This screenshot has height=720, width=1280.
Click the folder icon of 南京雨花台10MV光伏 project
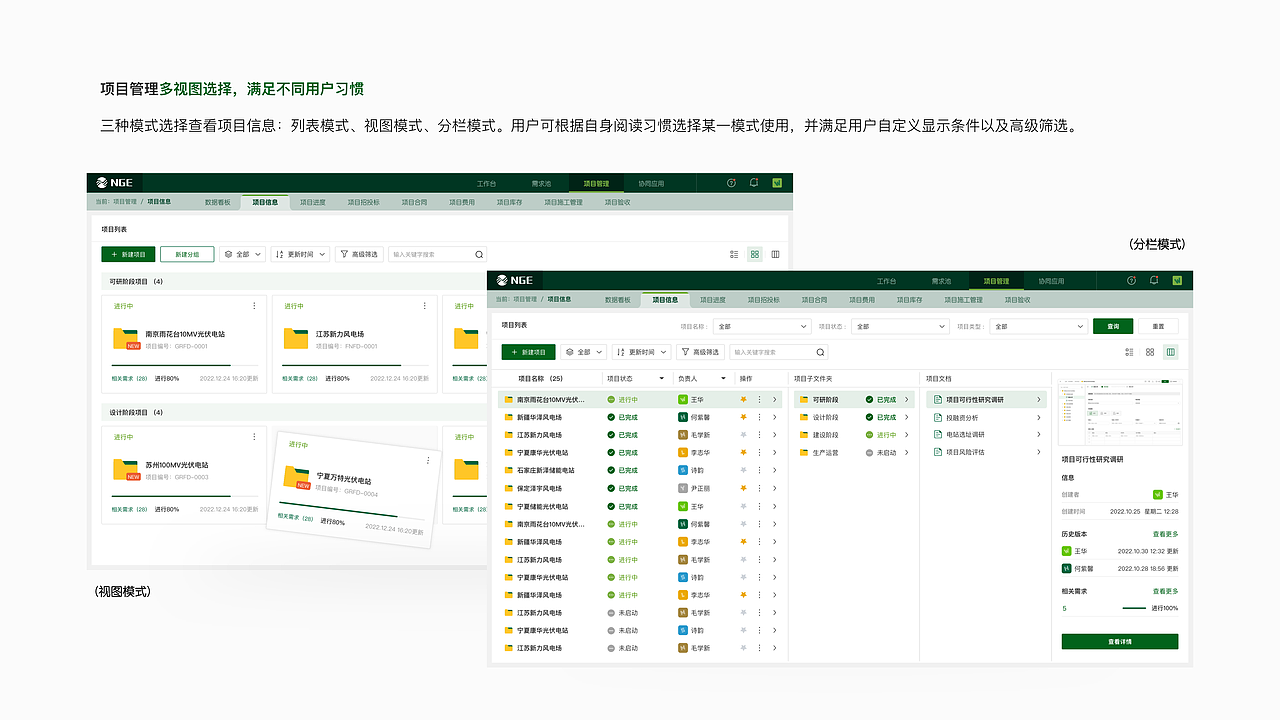point(507,400)
